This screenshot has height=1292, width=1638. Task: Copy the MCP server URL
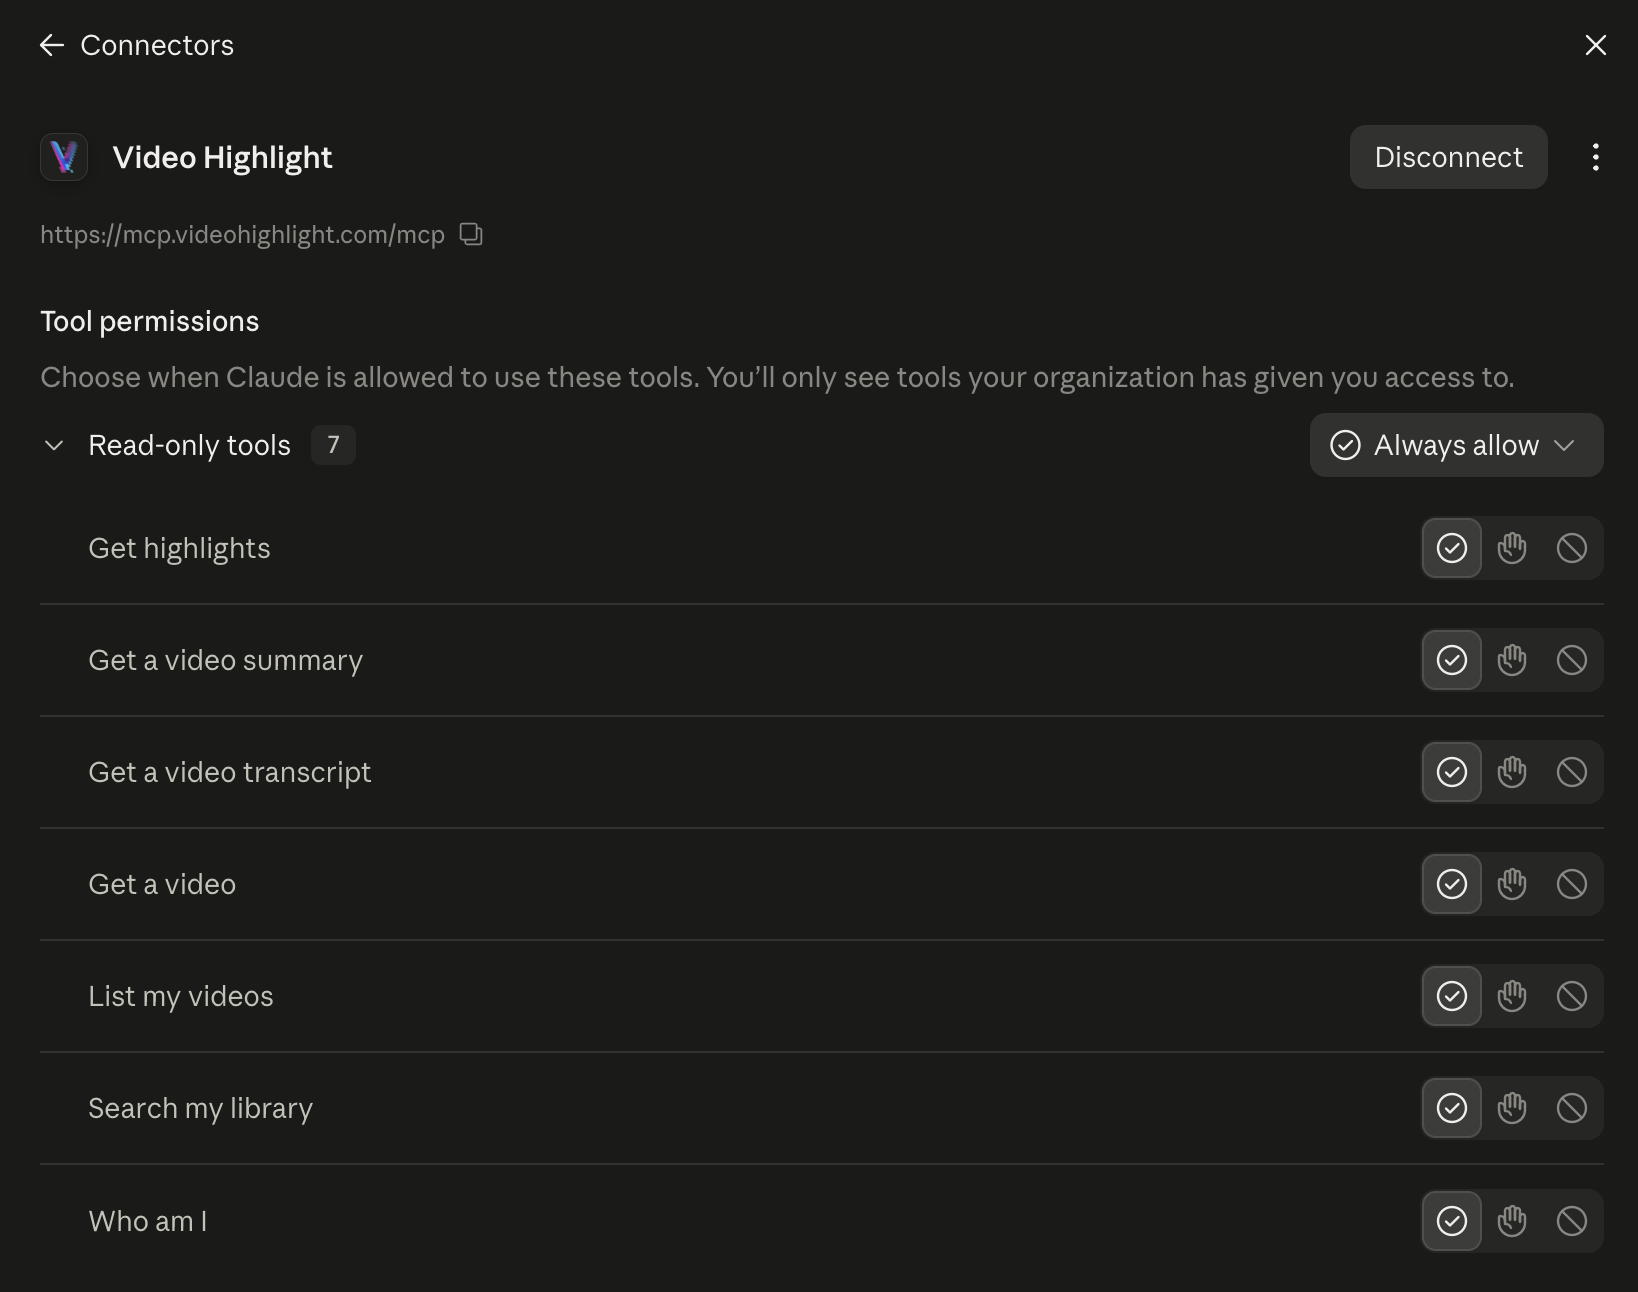[471, 234]
